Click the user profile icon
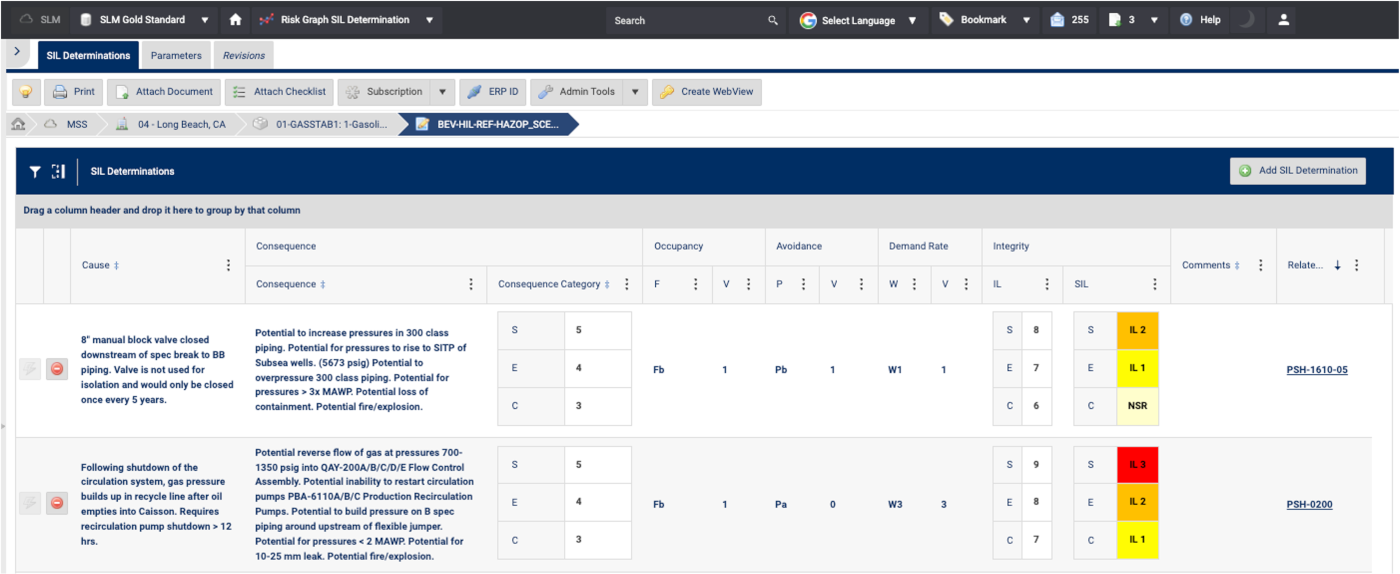This screenshot has width=1400, height=574. pyautogui.click(x=1284, y=20)
